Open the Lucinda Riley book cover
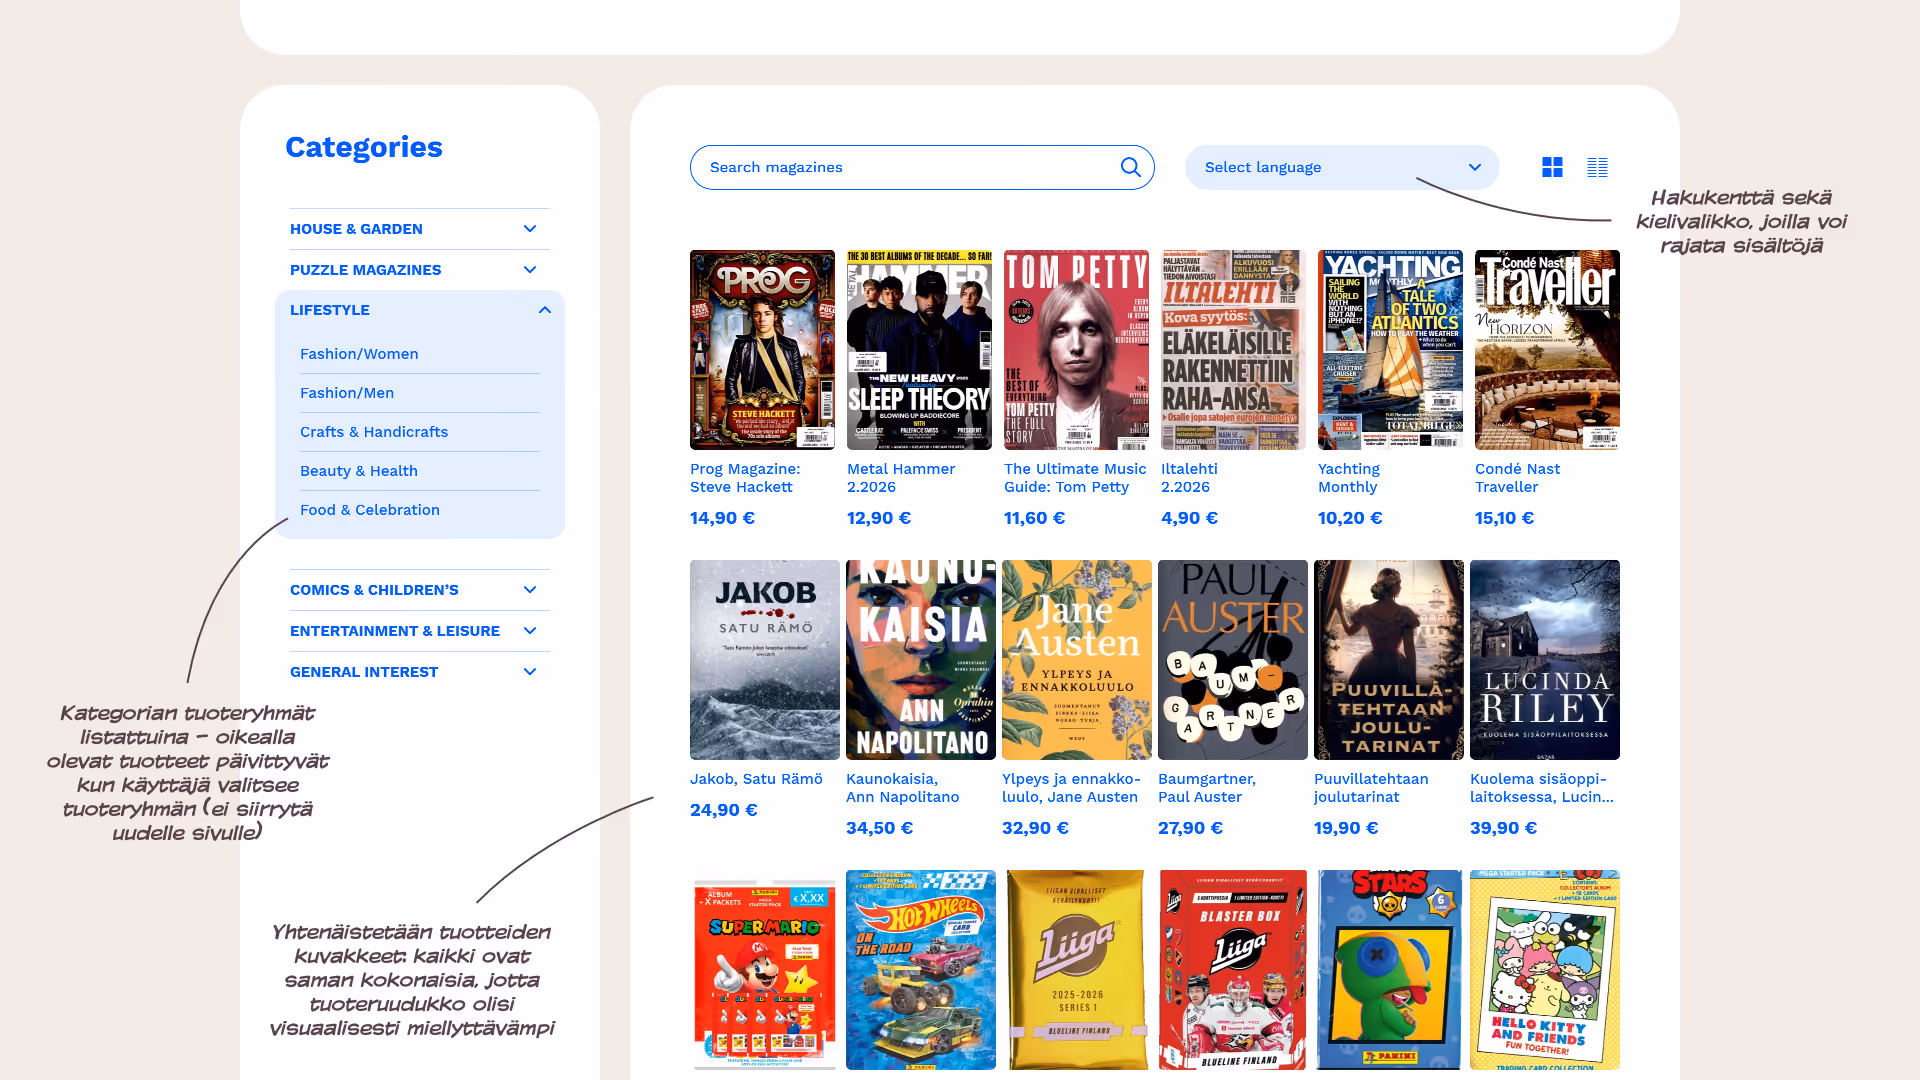This screenshot has height=1080, width=1920. click(1545, 660)
